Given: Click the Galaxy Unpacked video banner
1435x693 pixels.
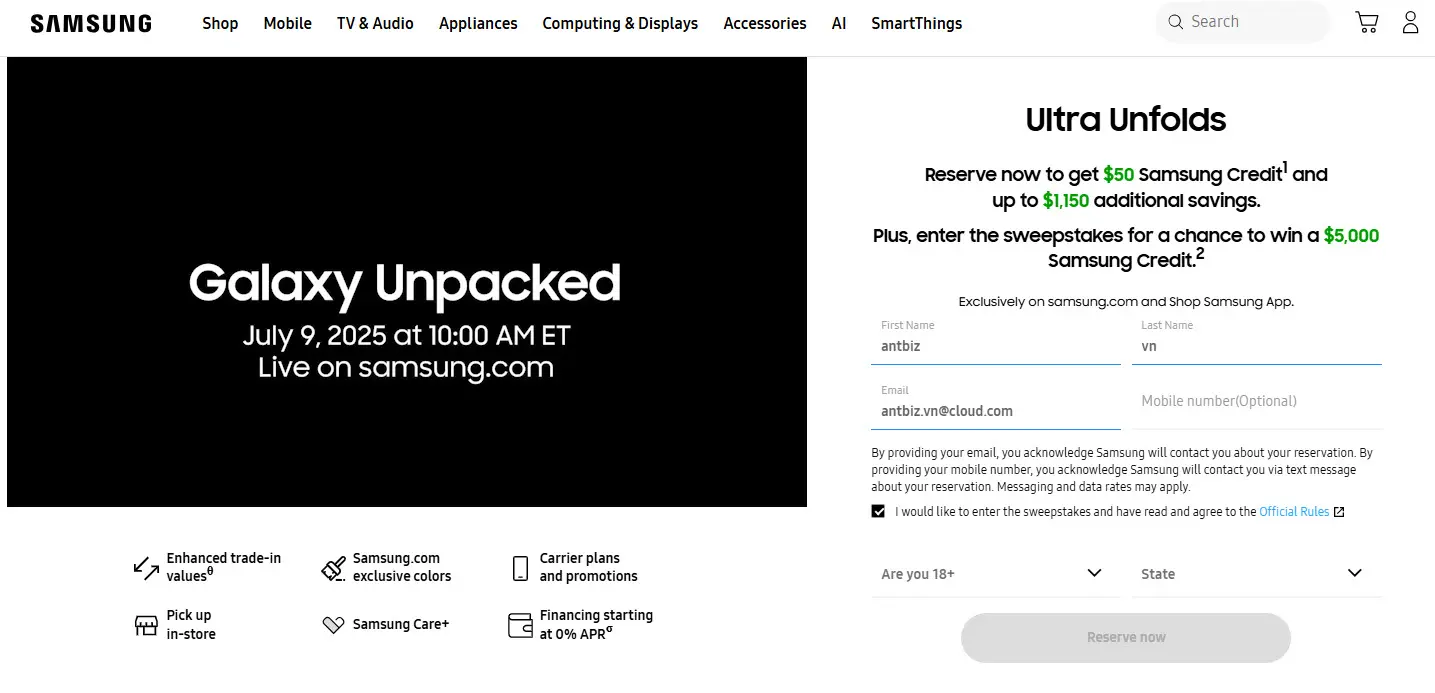Looking at the screenshot, I should point(407,282).
